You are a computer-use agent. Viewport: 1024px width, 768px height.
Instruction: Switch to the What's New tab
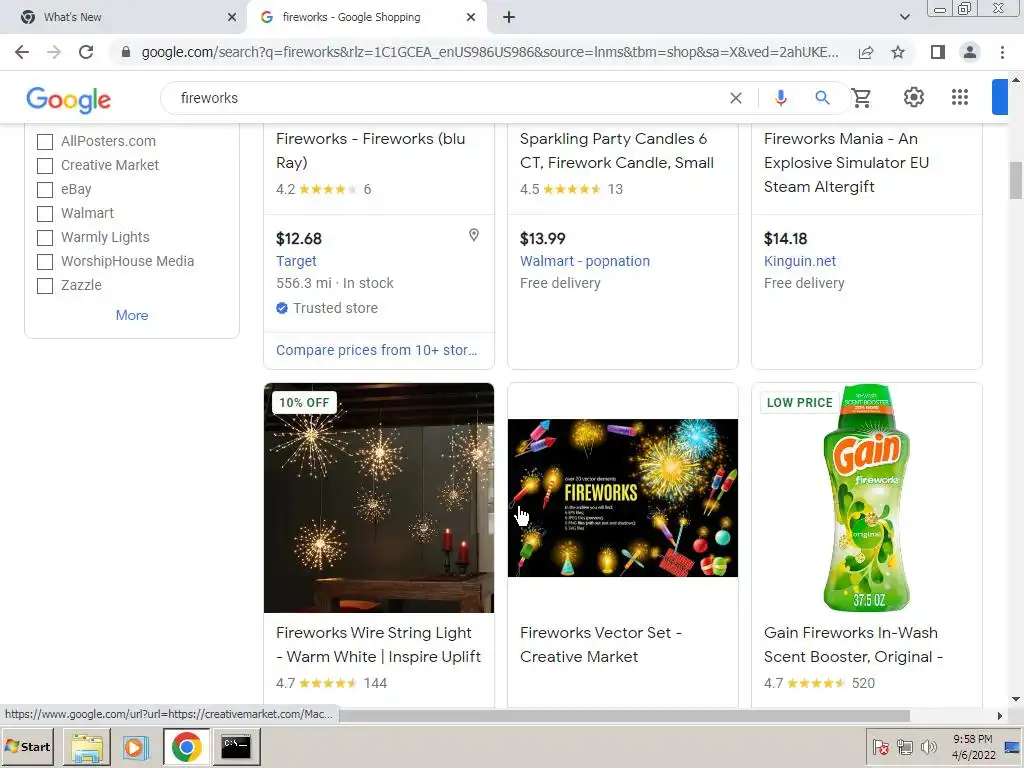[124, 17]
